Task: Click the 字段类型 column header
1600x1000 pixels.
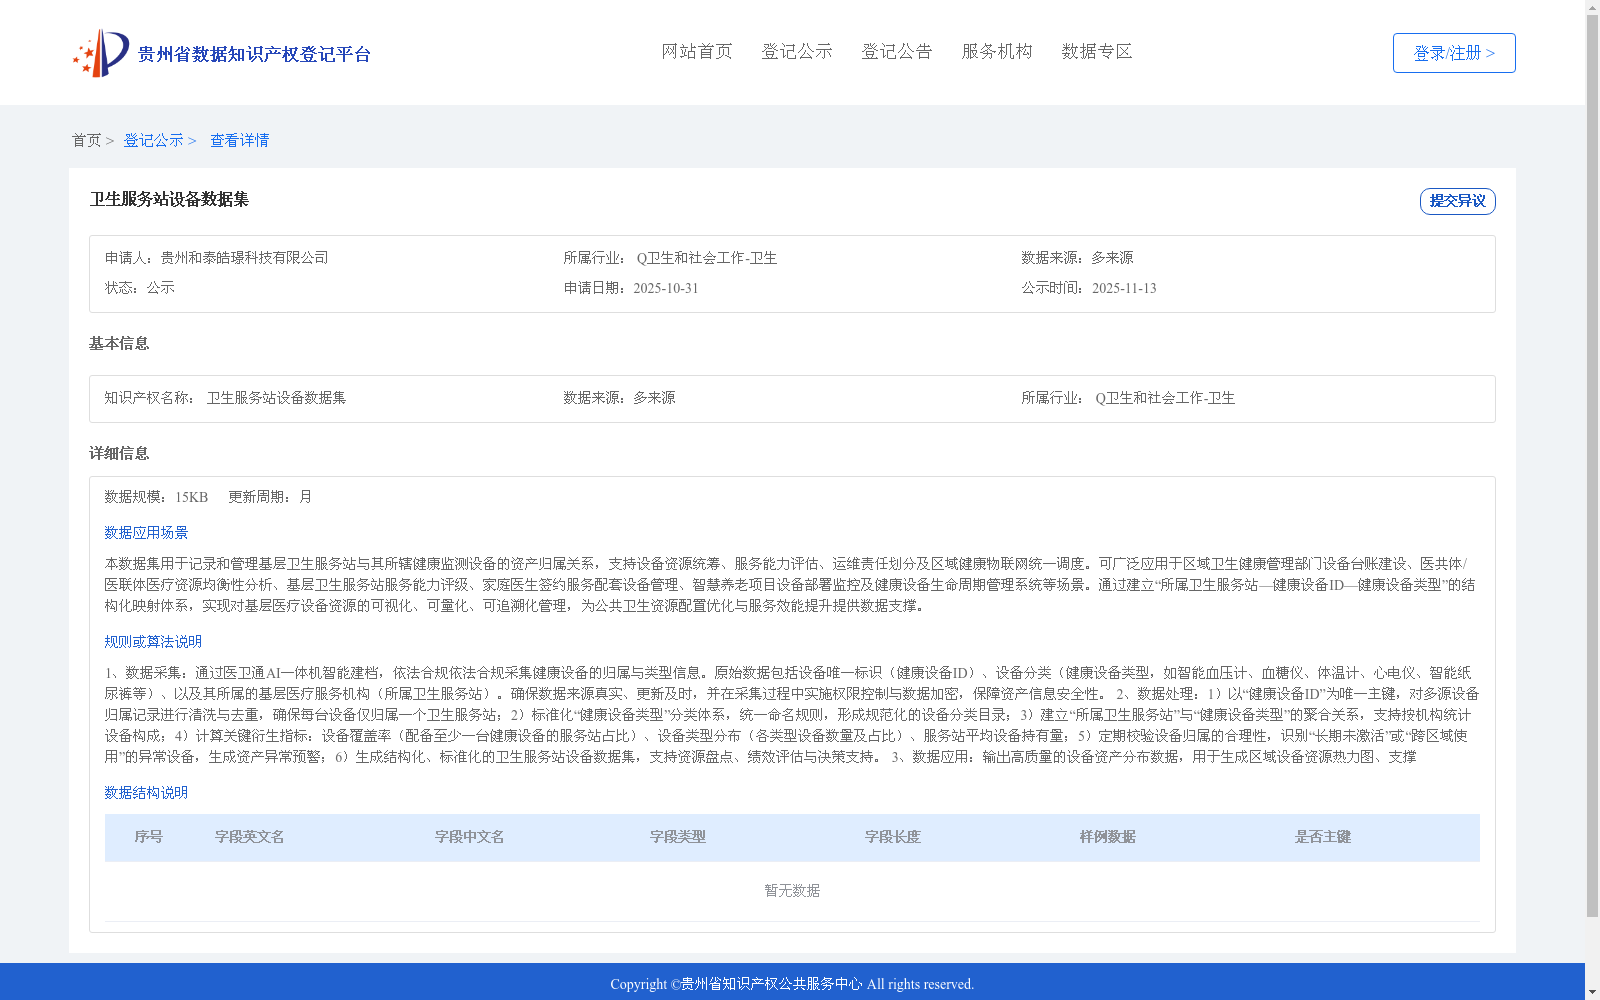Action: pyautogui.click(x=678, y=837)
